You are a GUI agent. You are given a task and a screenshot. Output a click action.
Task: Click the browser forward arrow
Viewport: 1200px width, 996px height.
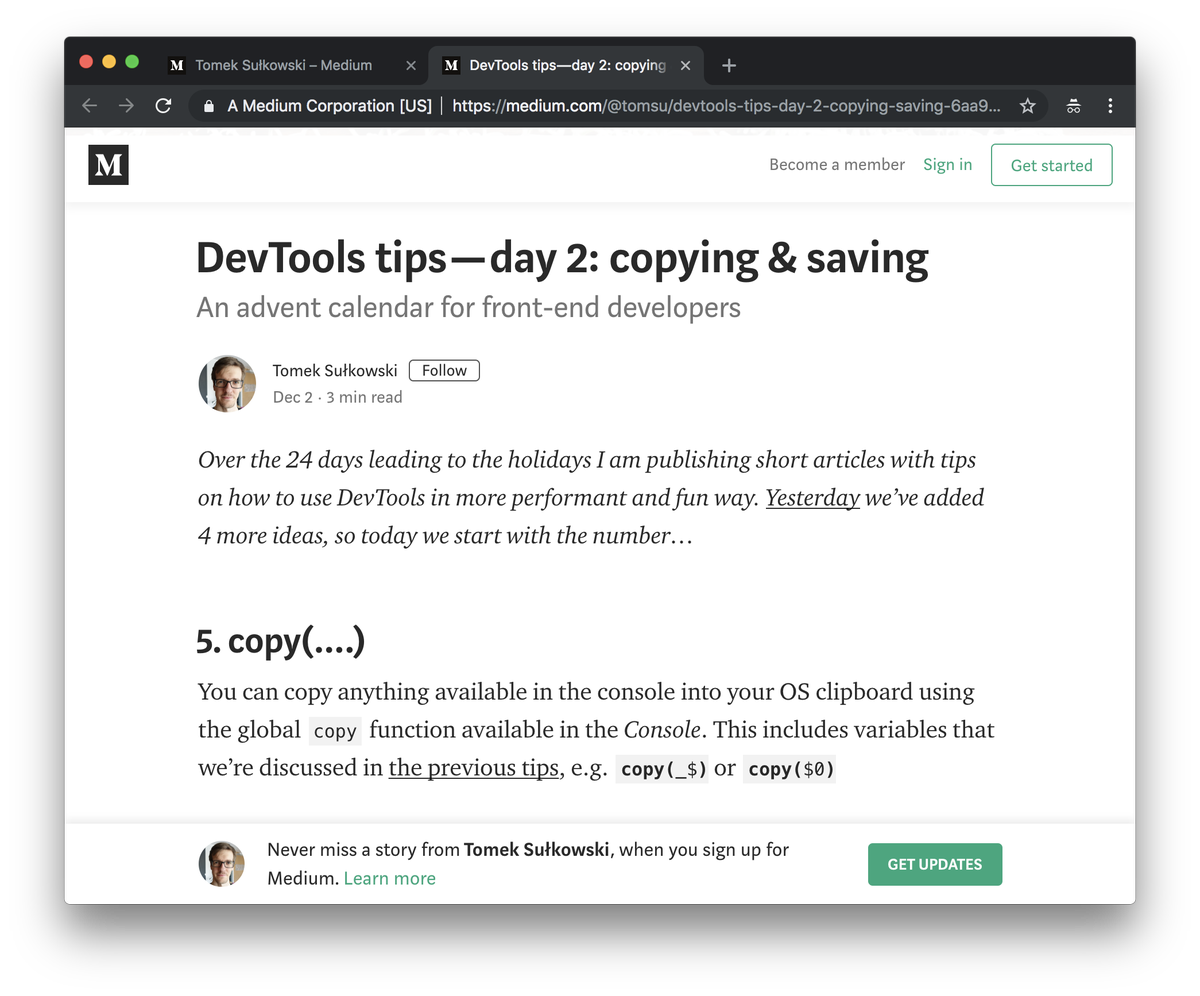[126, 106]
